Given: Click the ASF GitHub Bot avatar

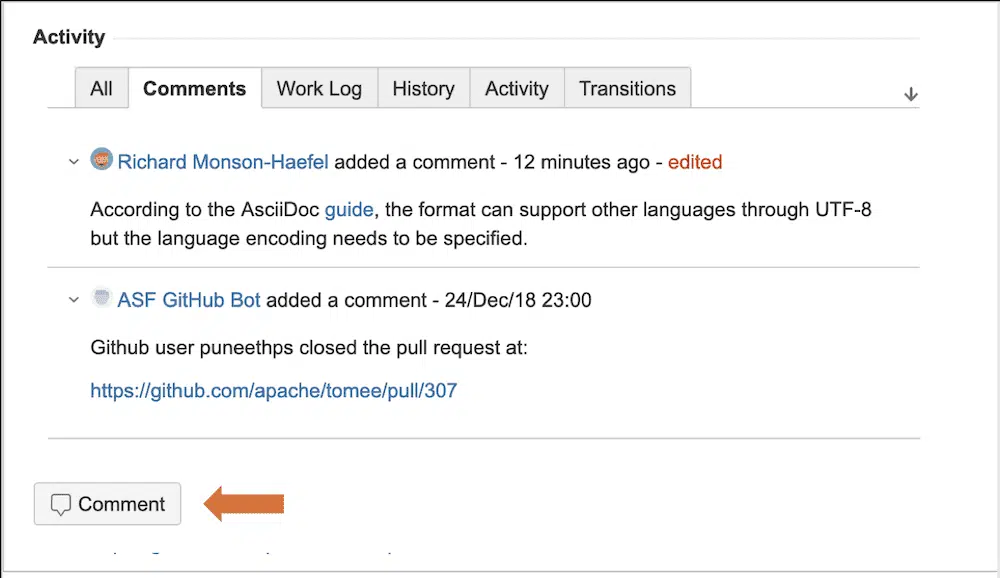Looking at the screenshot, I should pos(102,297).
